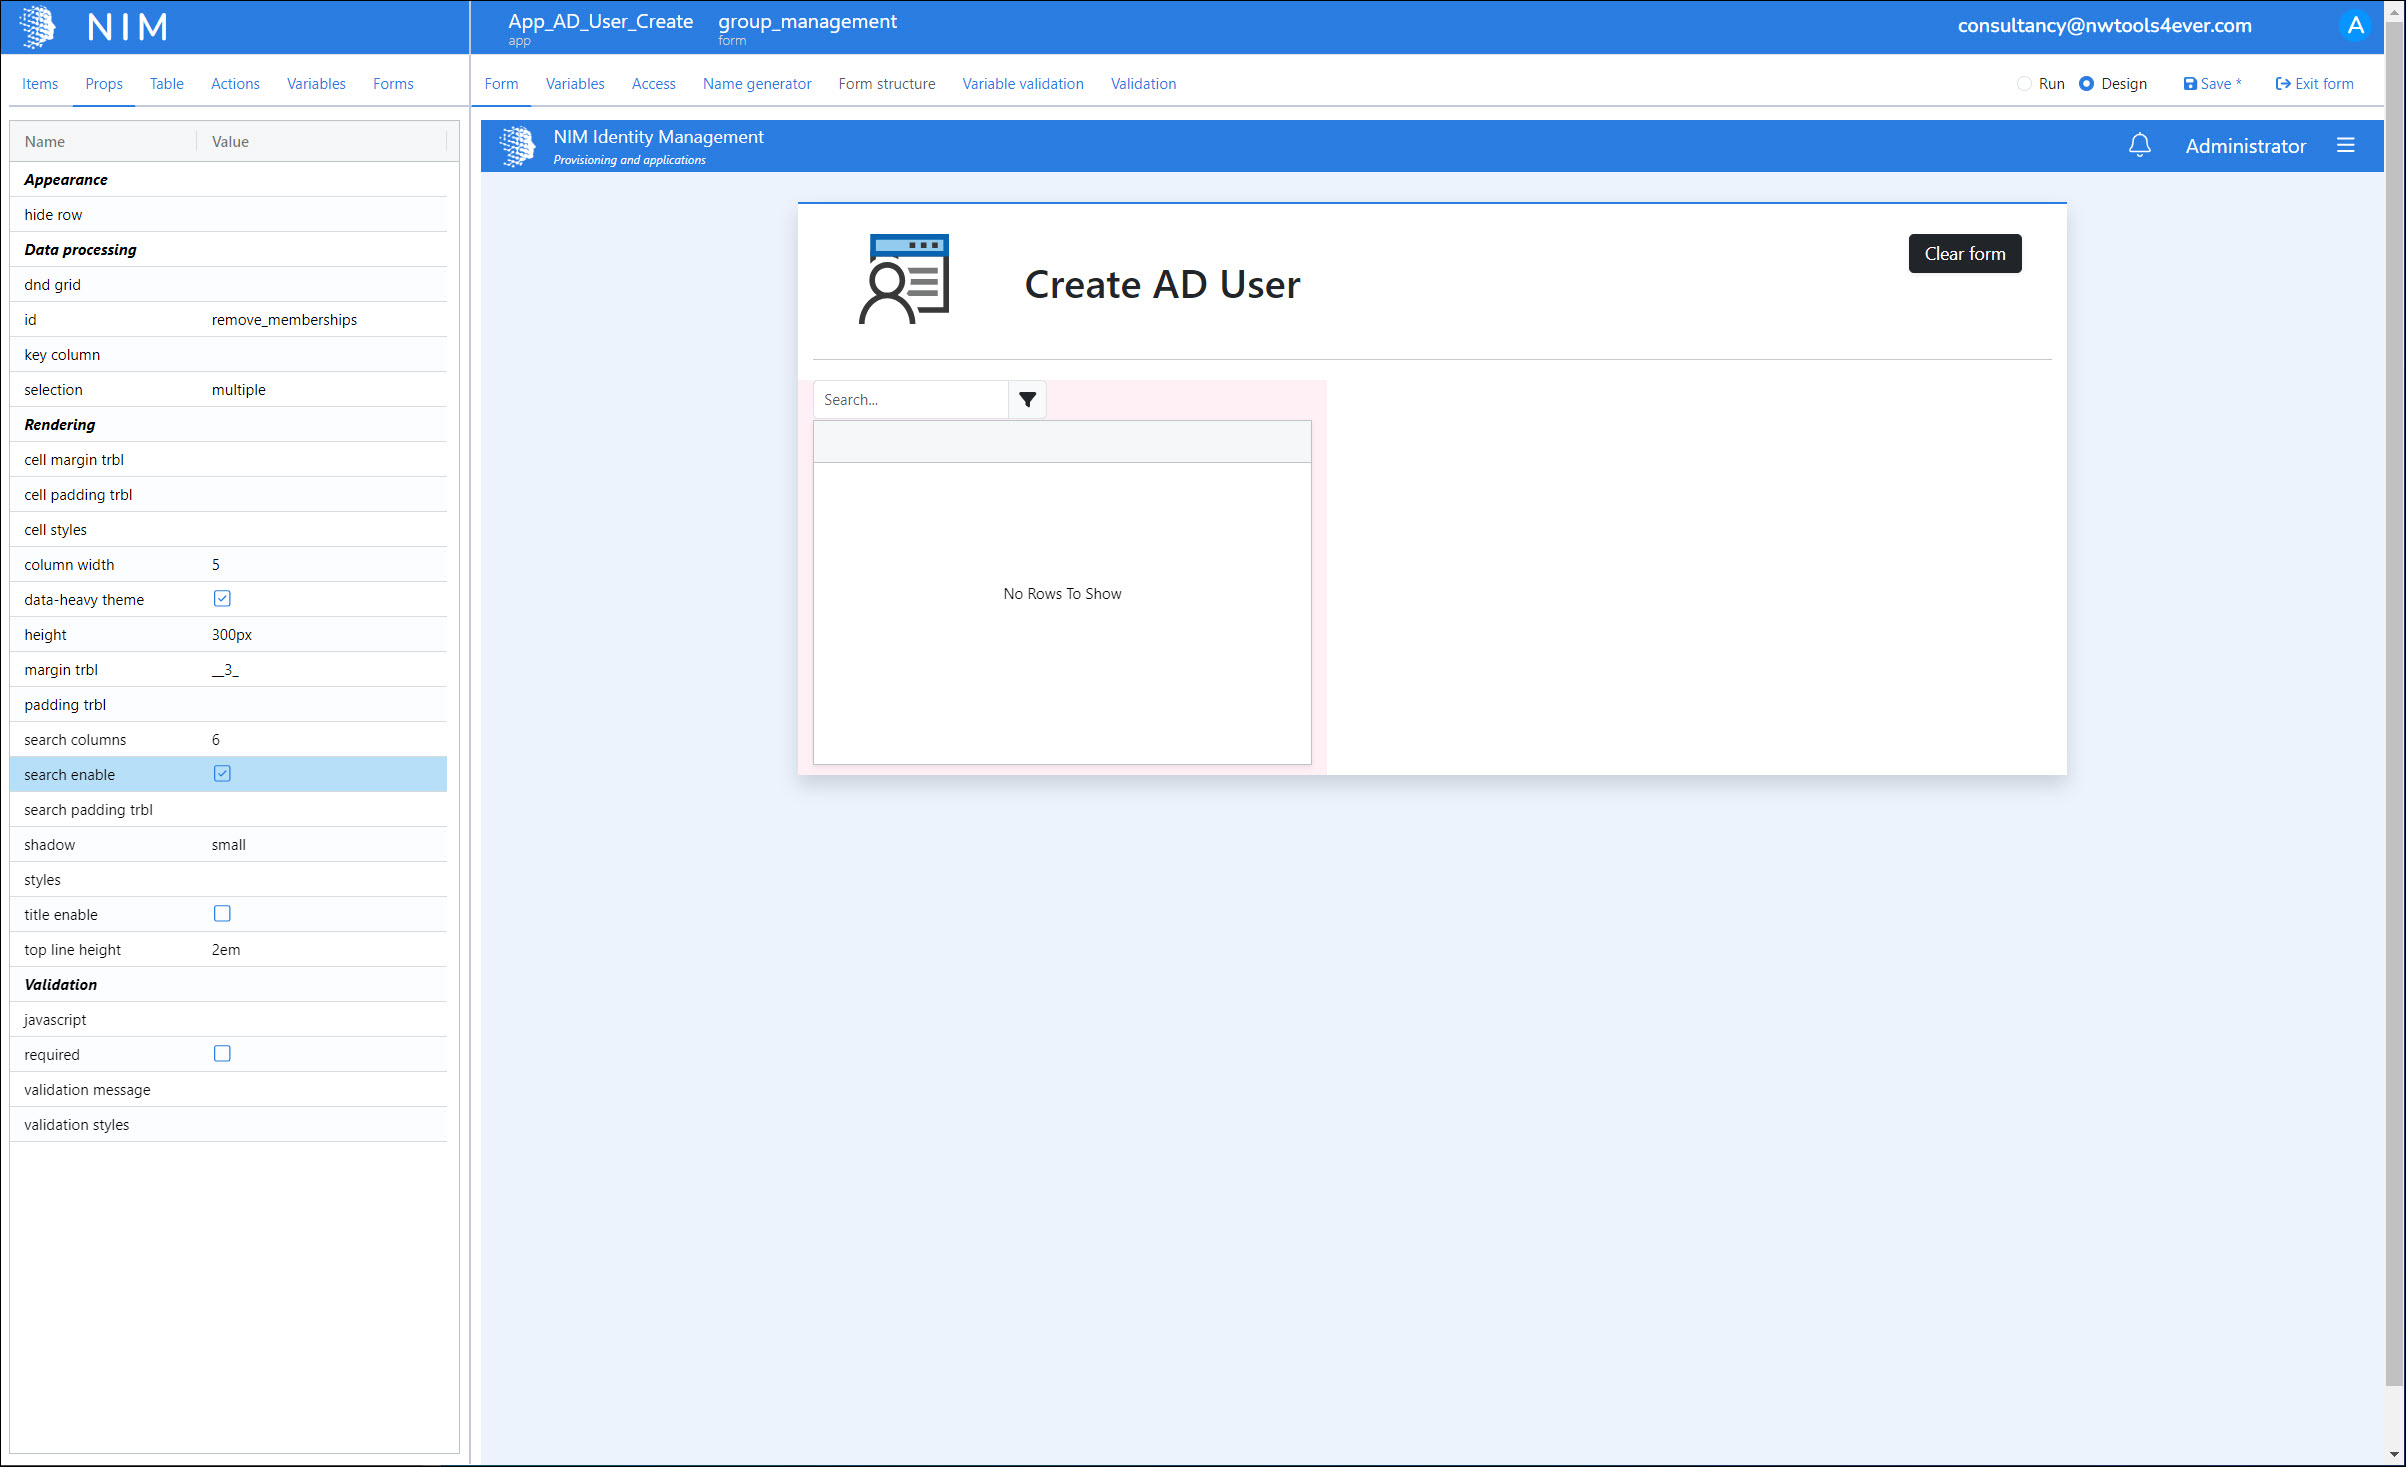2406x1467 pixels.
Task: Switch to the Table tab
Action: point(166,84)
